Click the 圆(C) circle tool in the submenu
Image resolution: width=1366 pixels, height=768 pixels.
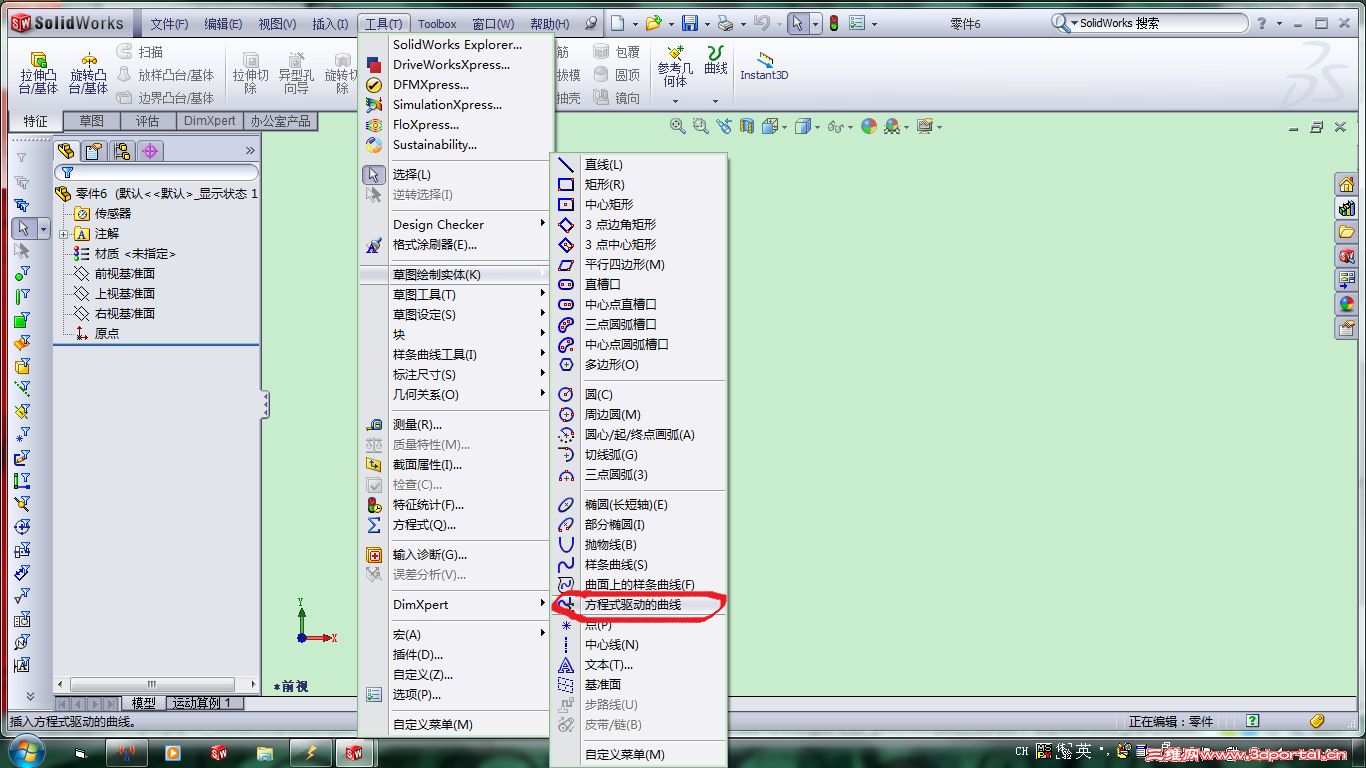tap(639, 394)
